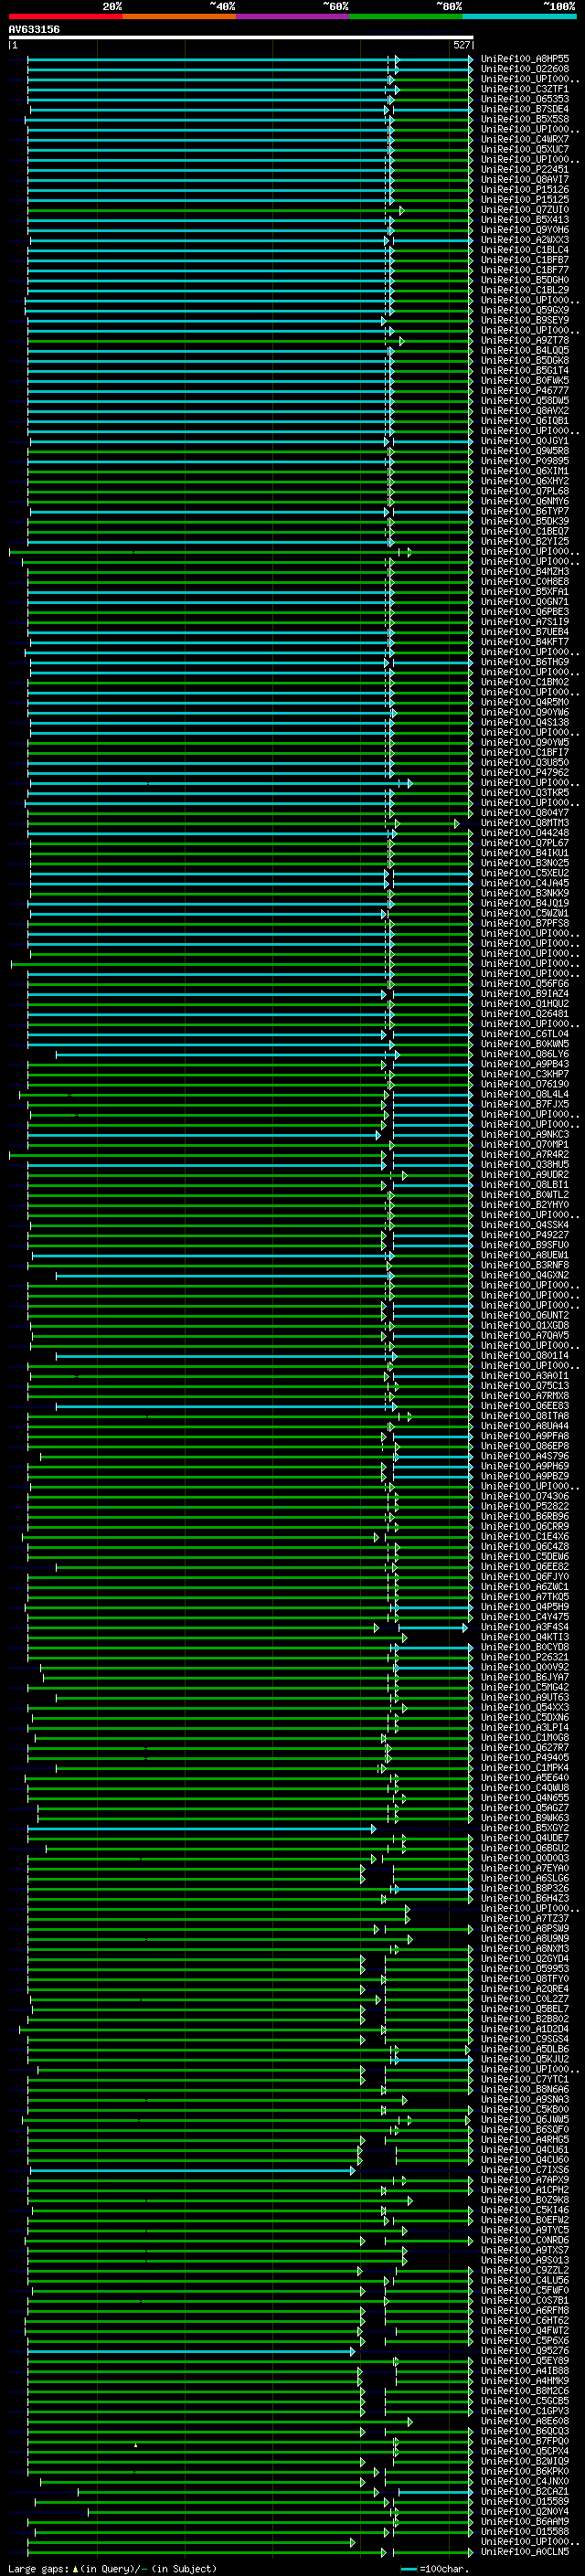Open the UniRef100_Q4GXN2 hit label
This screenshot has width=585, height=2576.
tap(525, 1274)
